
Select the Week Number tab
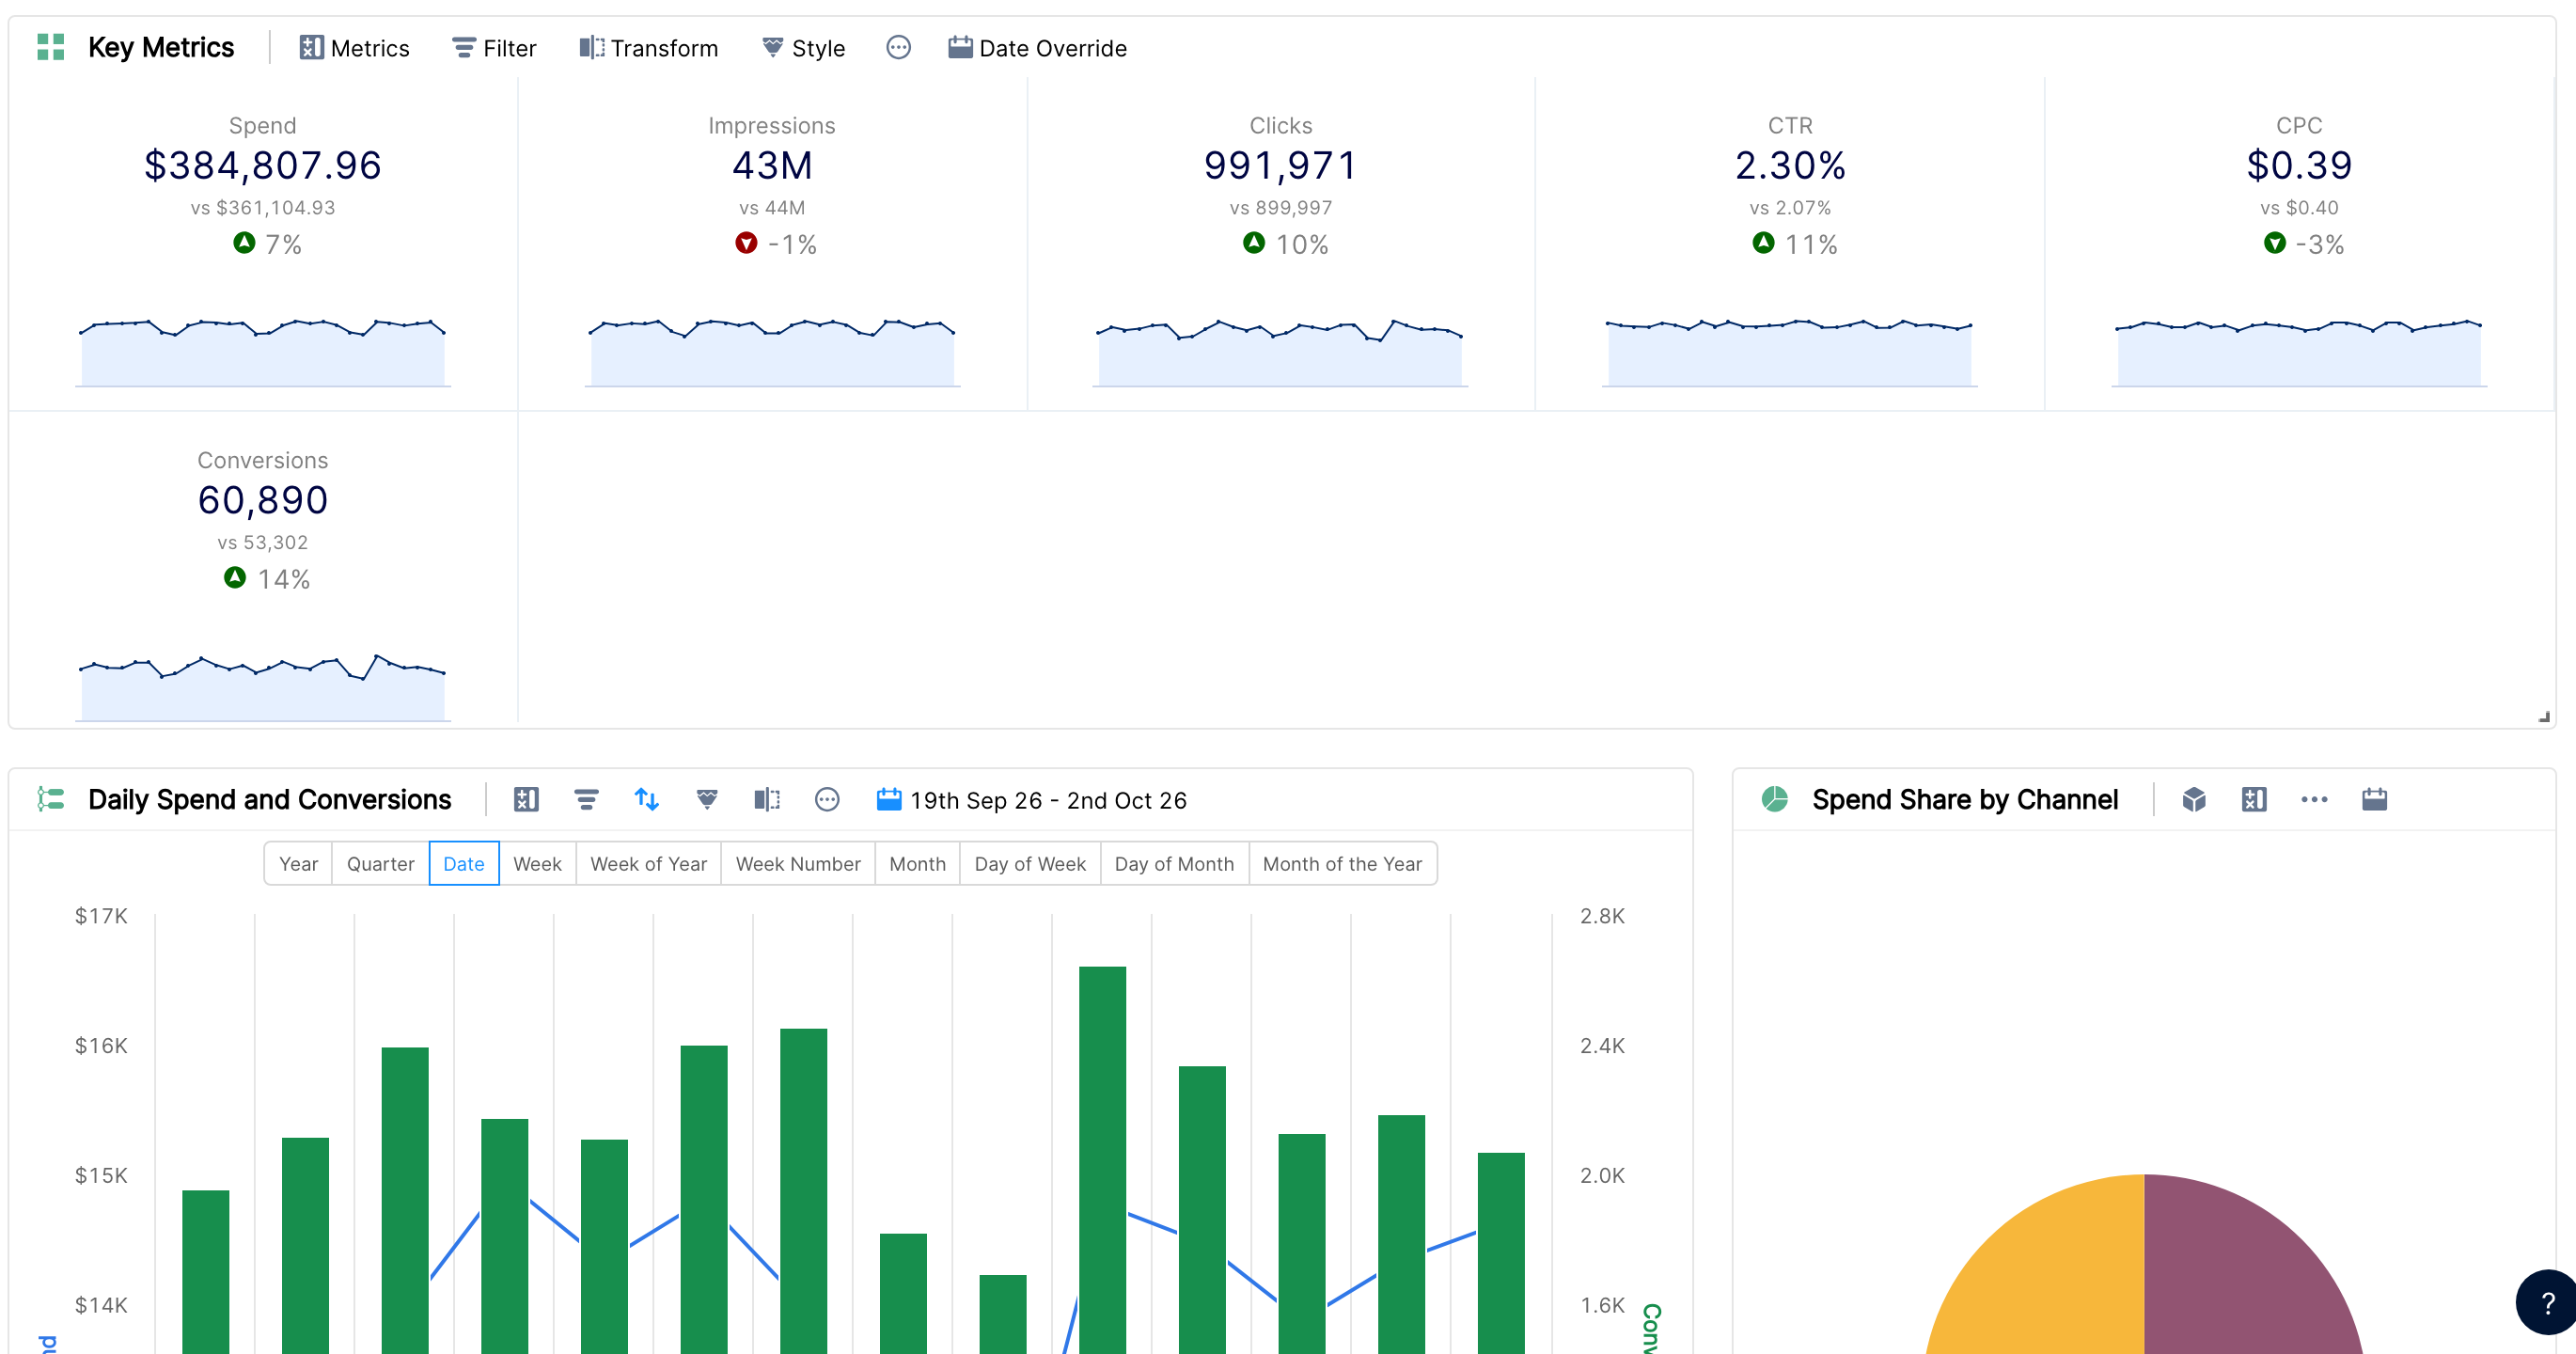click(798, 863)
